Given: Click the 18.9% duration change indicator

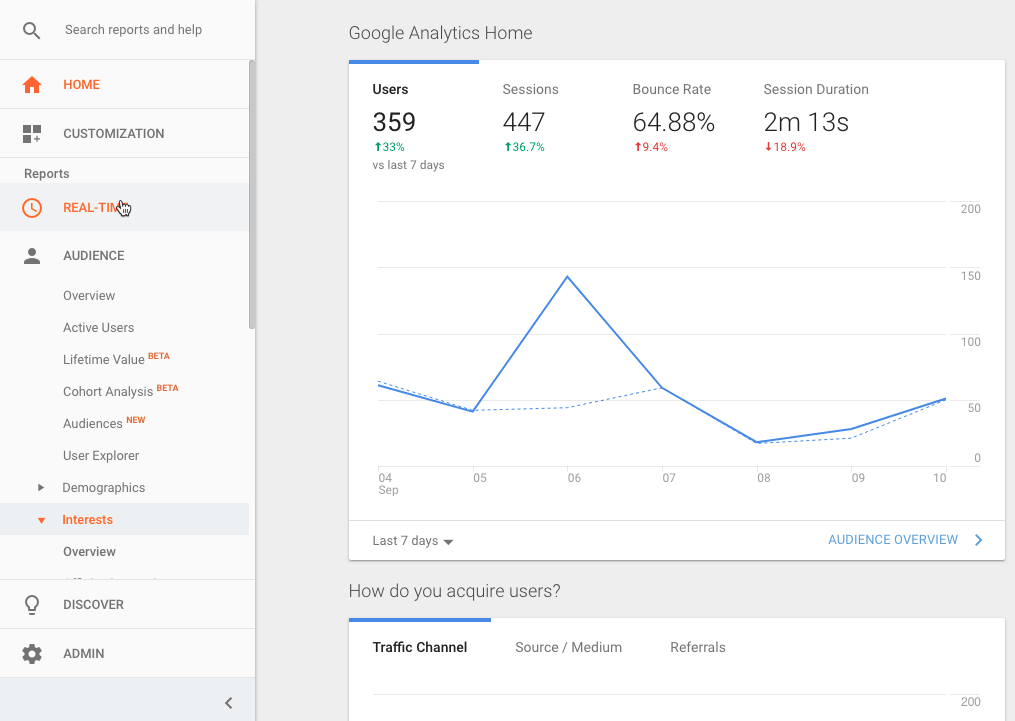Looking at the screenshot, I should point(785,147).
